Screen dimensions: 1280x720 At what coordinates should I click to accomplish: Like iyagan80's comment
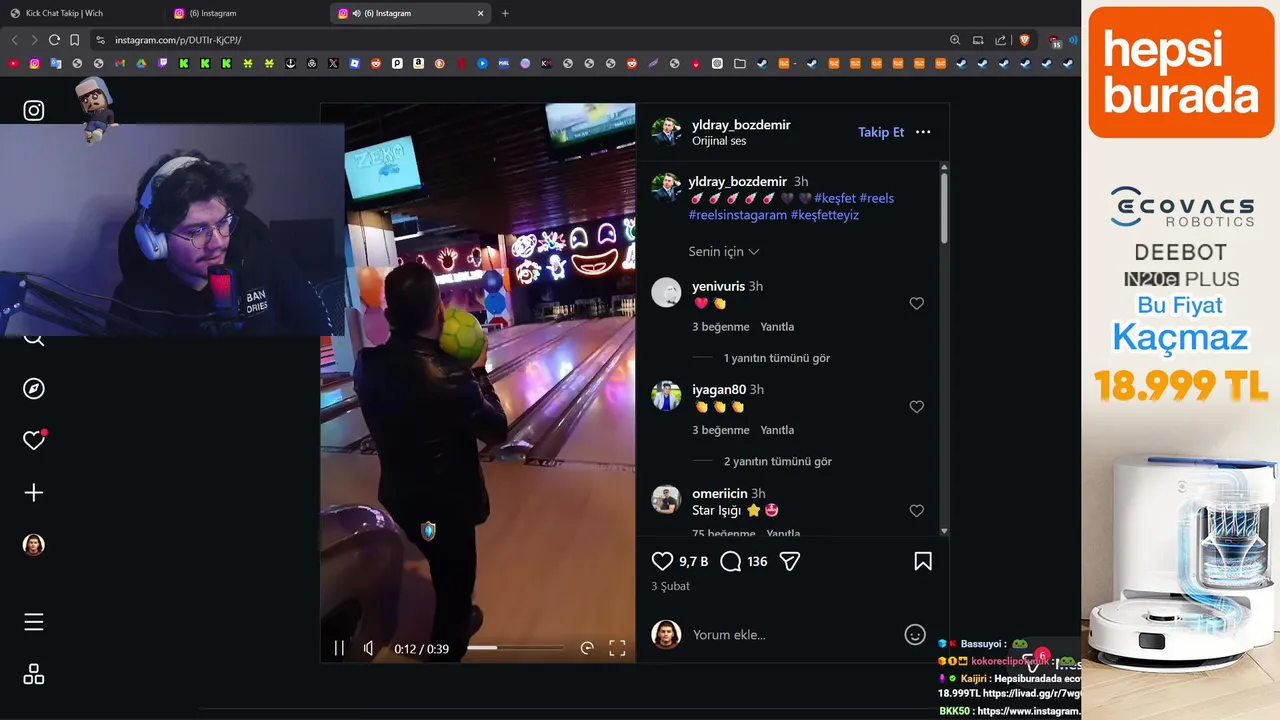pyautogui.click(x=916, y=407)
